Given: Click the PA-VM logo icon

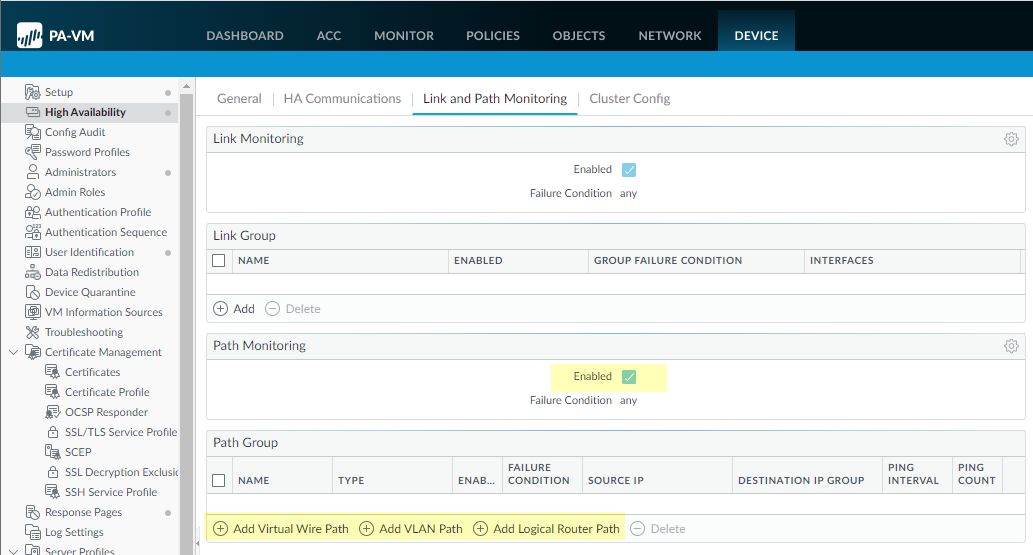Looking at the screenshot, I should click(30, 37).
